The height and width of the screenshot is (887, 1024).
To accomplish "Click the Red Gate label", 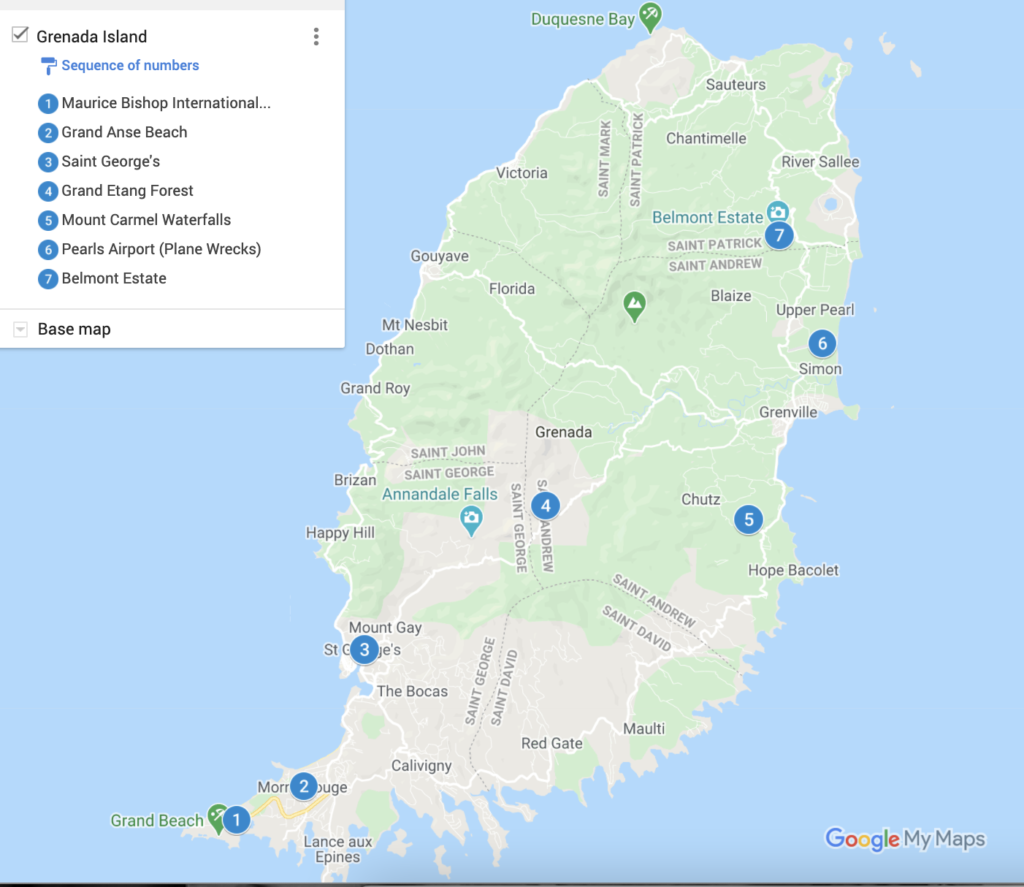I will coord(551,743).
